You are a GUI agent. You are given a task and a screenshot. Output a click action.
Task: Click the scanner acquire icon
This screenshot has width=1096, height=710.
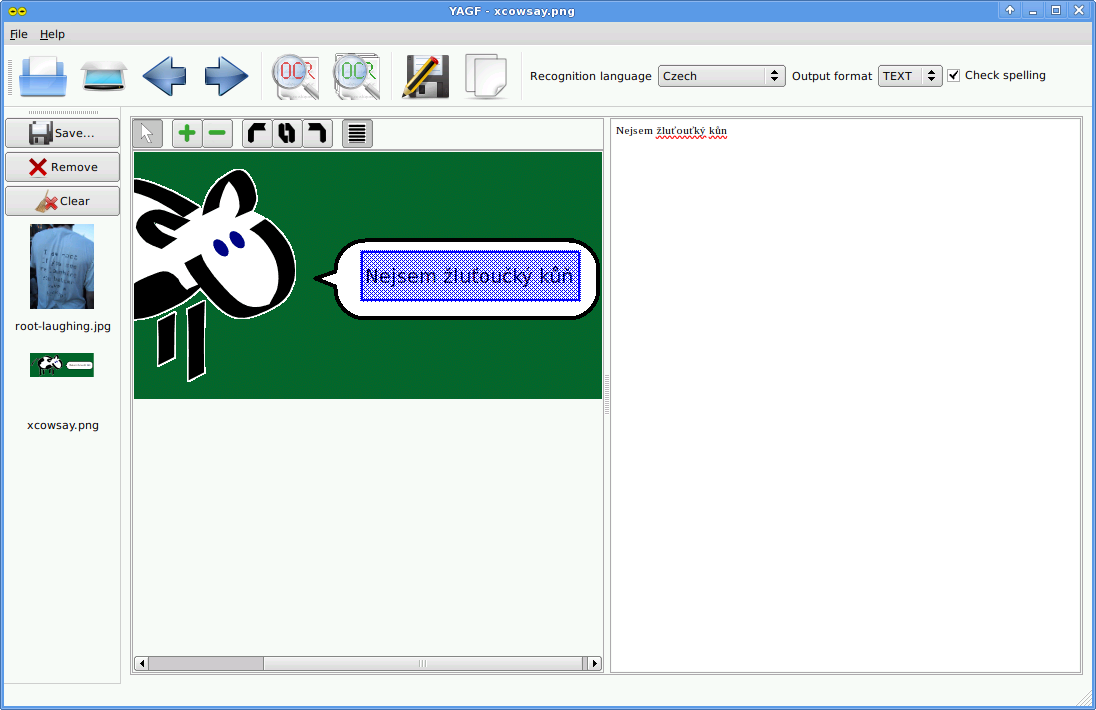(x=103, y=76)
